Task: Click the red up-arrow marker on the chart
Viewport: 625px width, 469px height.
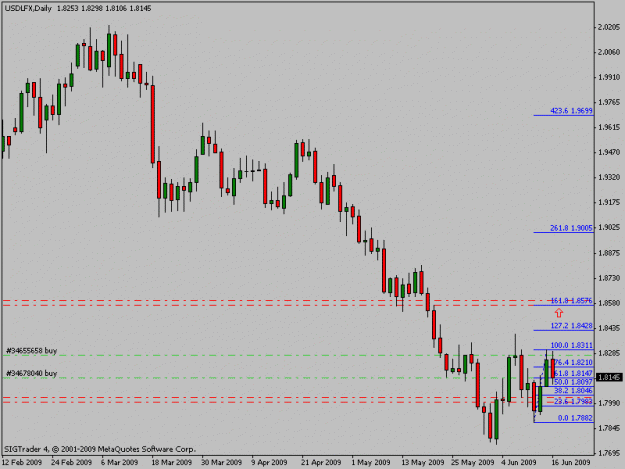Action: (x=559, y=313)
